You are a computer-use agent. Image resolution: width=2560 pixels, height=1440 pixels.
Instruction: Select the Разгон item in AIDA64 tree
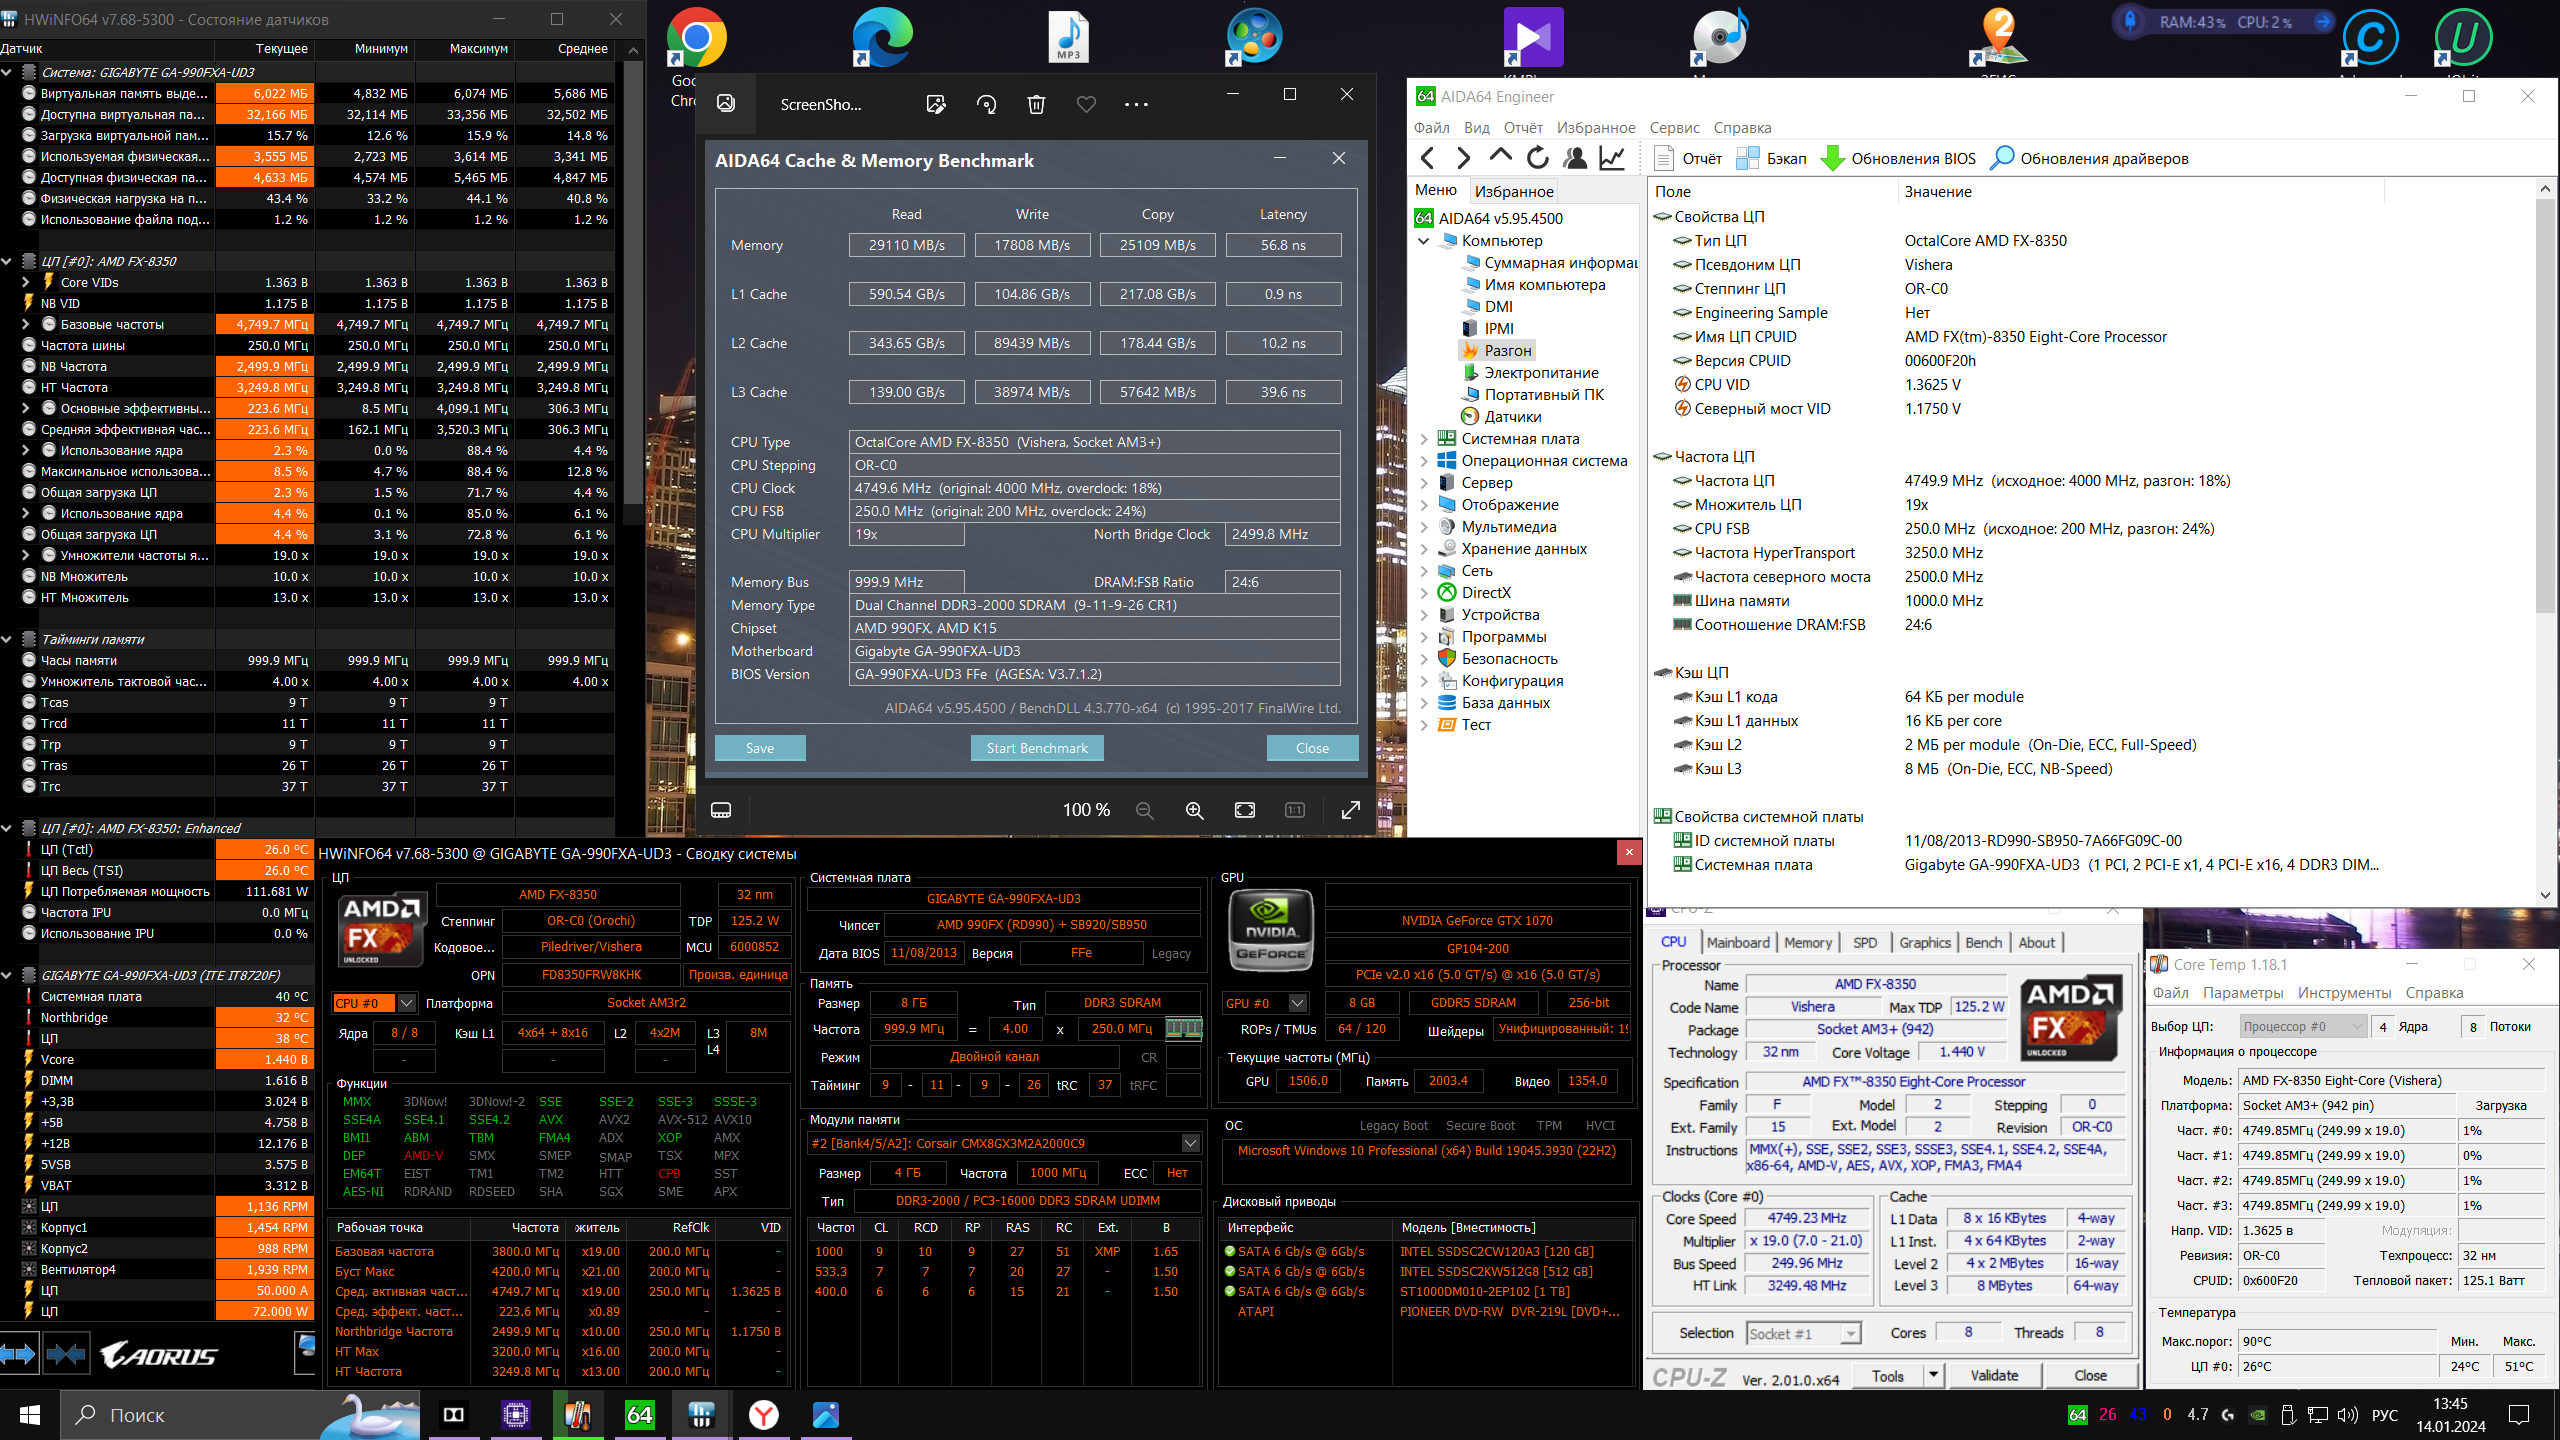point(1507,351)
